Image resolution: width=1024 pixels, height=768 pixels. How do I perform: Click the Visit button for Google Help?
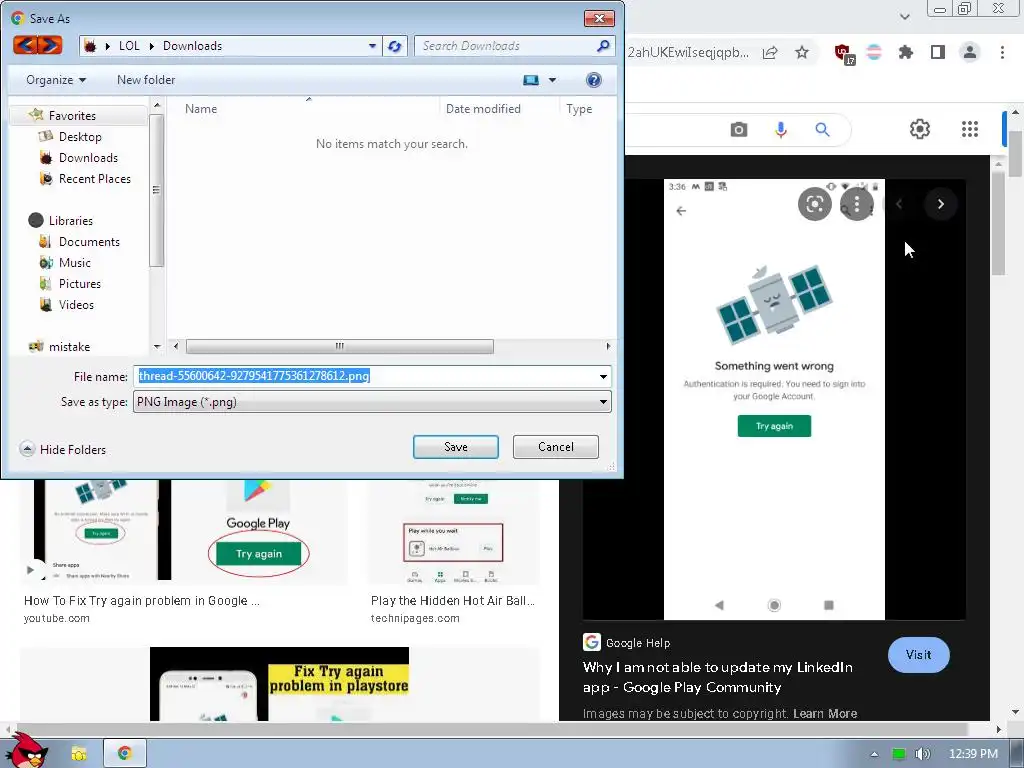918,654
